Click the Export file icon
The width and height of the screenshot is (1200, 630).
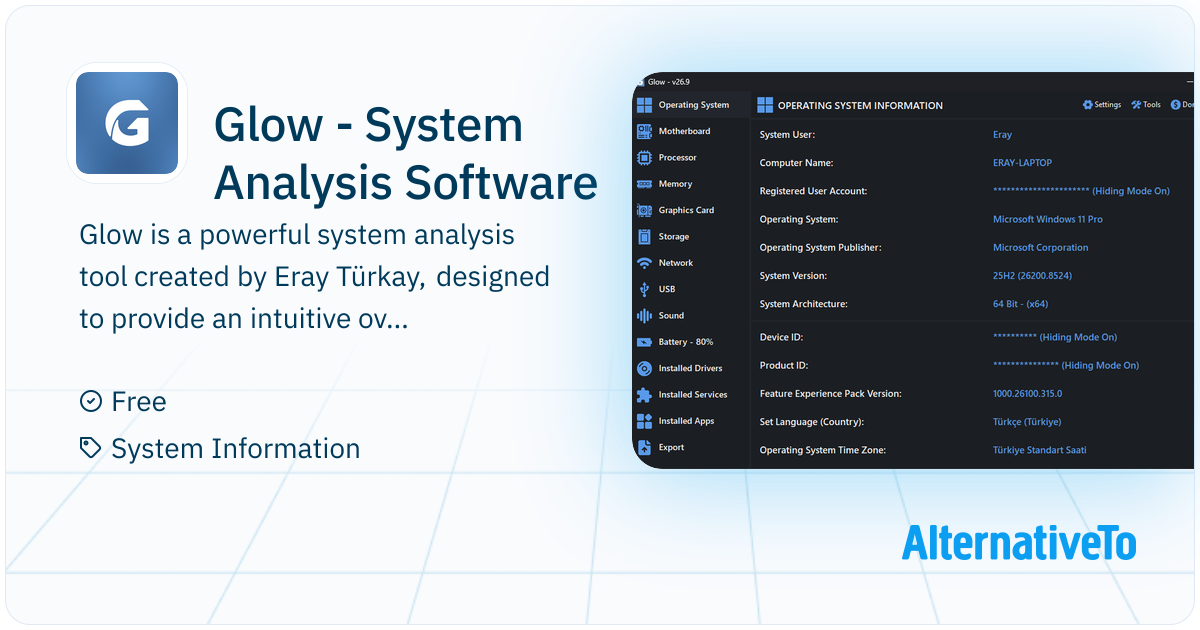(x=644, y=447)
